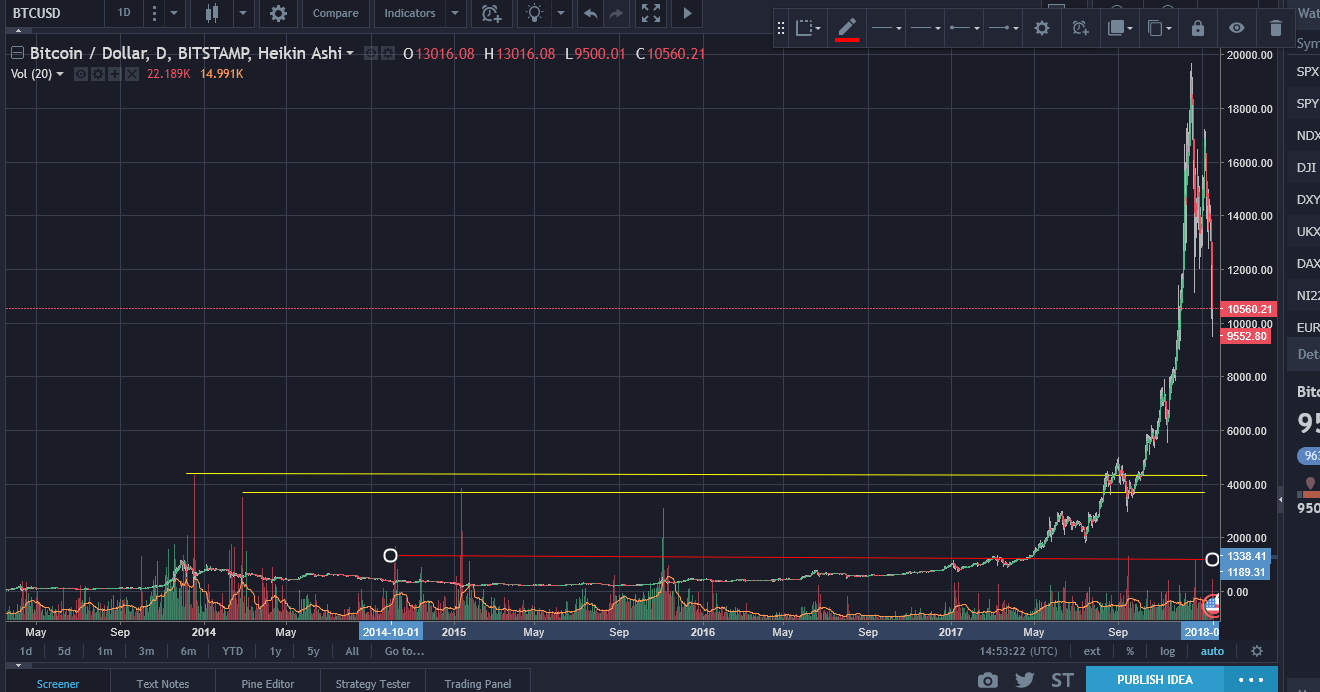The image size is (1320, 692).
Task: Click the Compare button
Action: [x=335, y=13]
